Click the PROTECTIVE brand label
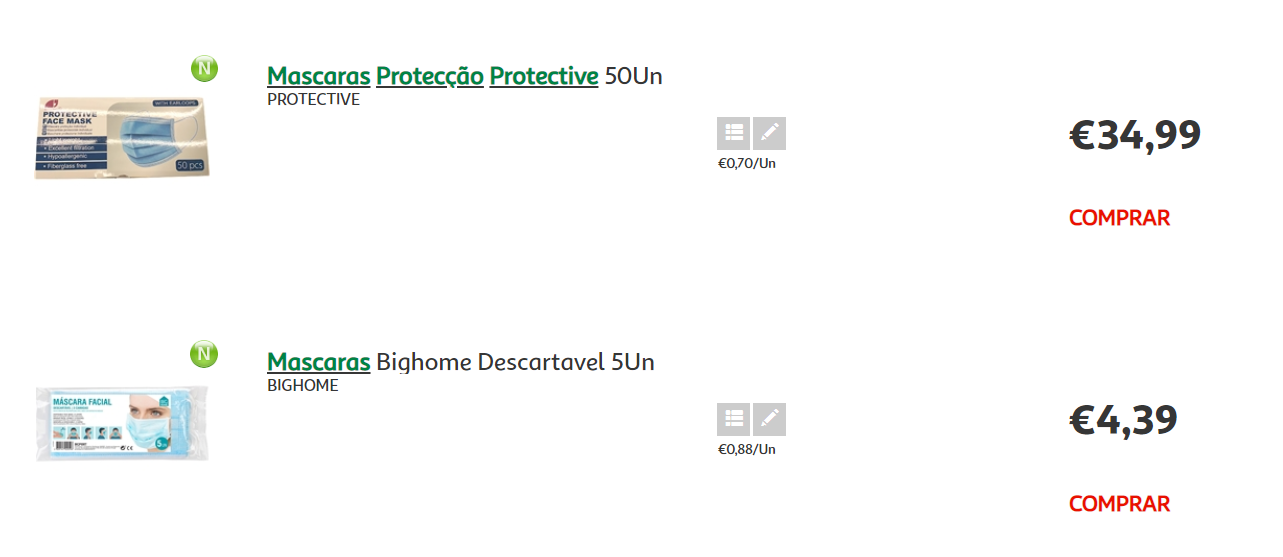Screen dimensions: 1283x557 pos(313,100)
